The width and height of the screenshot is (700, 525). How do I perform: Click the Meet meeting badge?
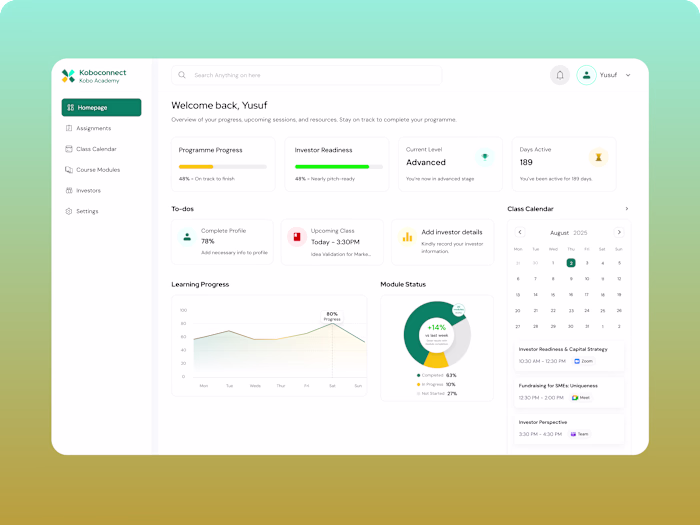581,397
